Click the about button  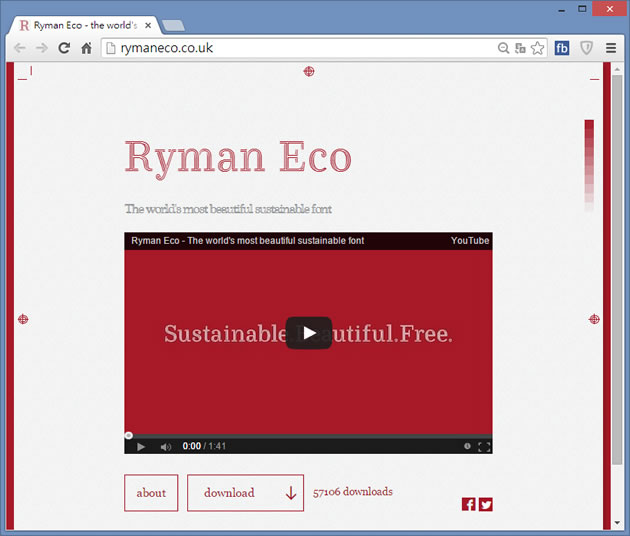(x=151, y=493)
